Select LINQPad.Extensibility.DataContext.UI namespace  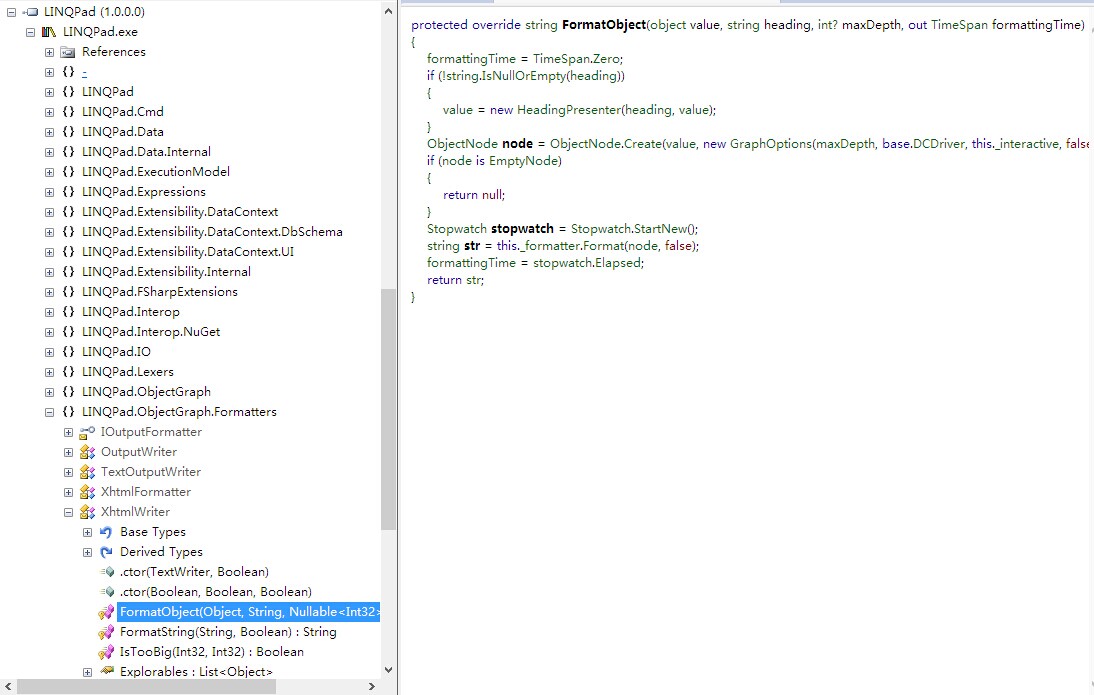point(188,252)
